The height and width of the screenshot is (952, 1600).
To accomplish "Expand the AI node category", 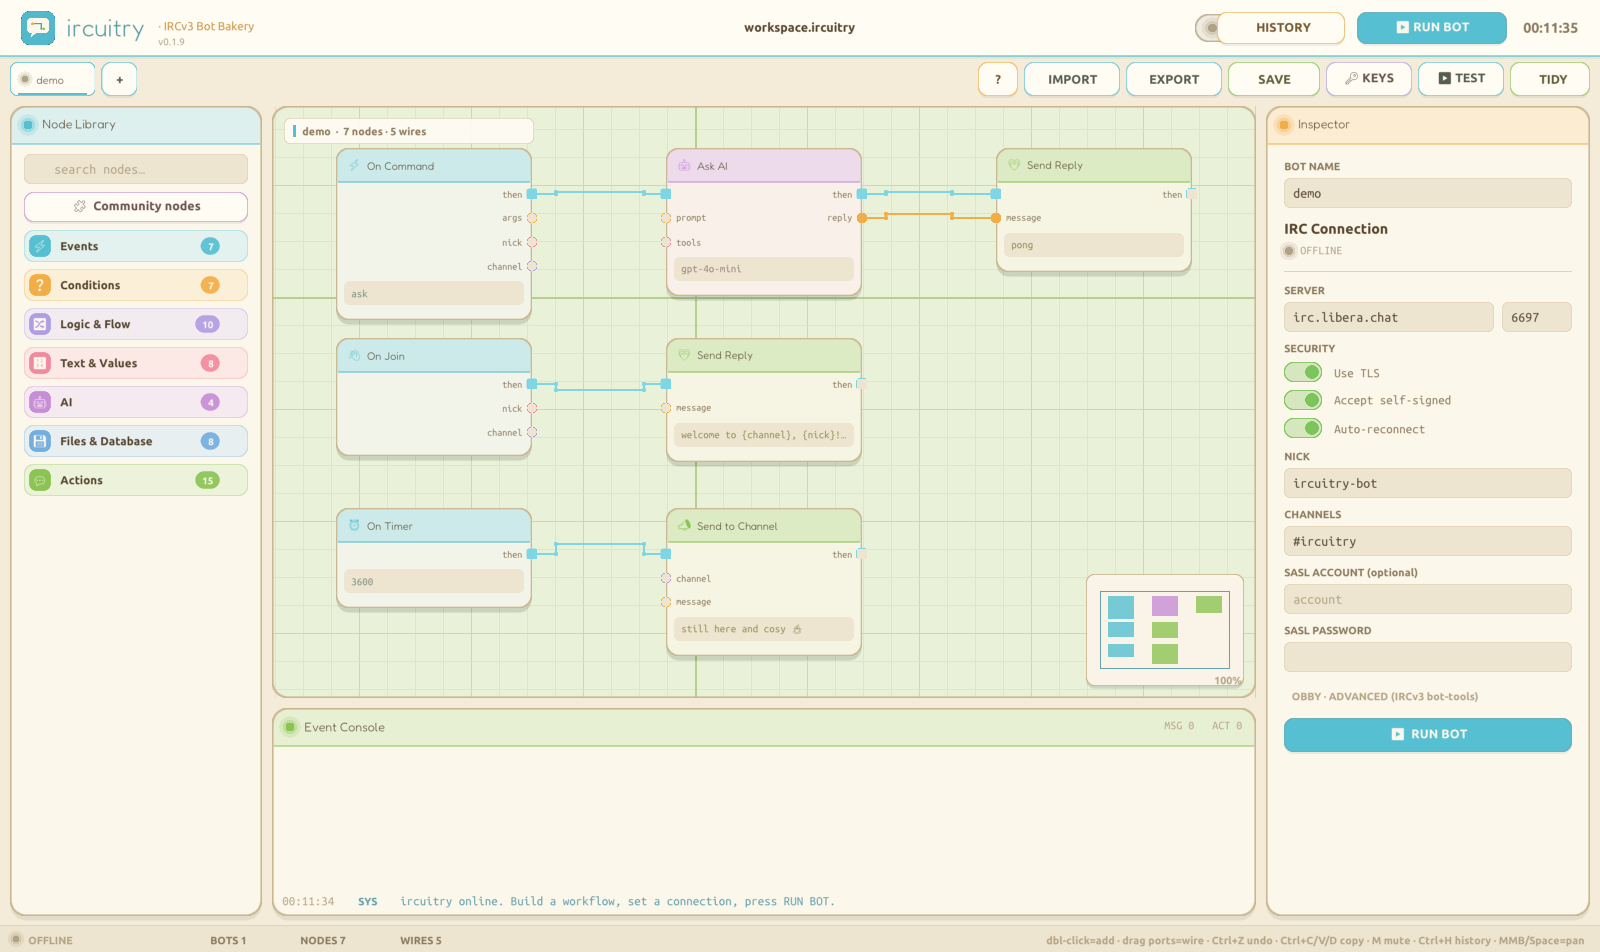I will (x=136, y=402).
